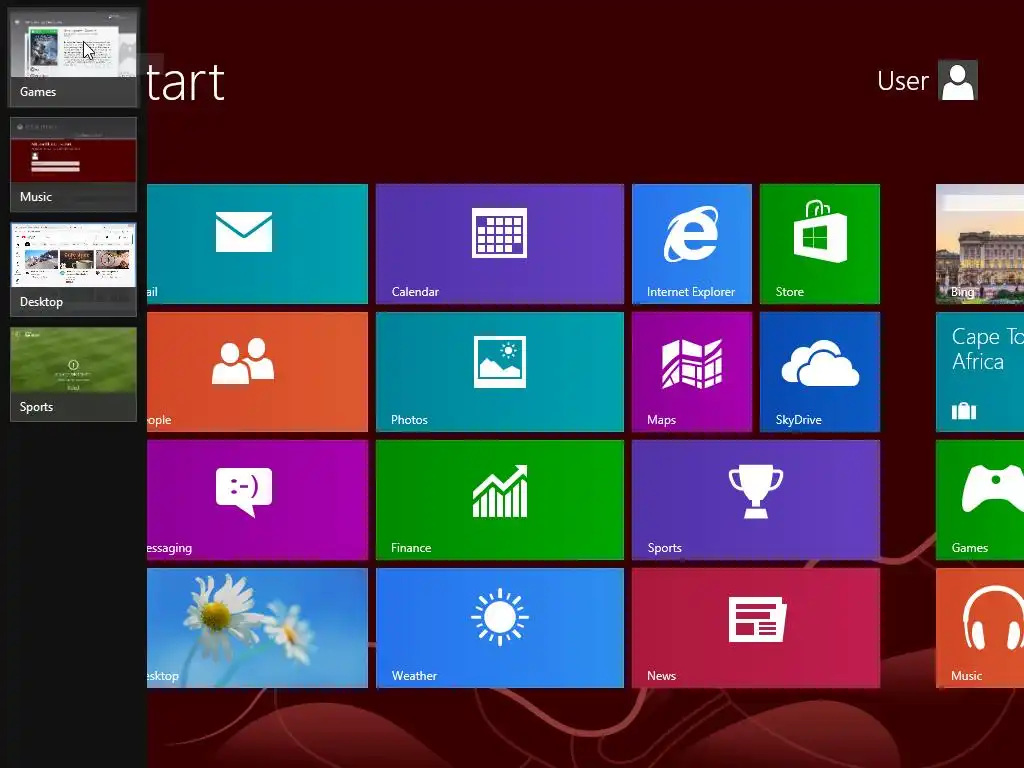
Task: Open the Music headphones tile
Action: pos(980,628)
